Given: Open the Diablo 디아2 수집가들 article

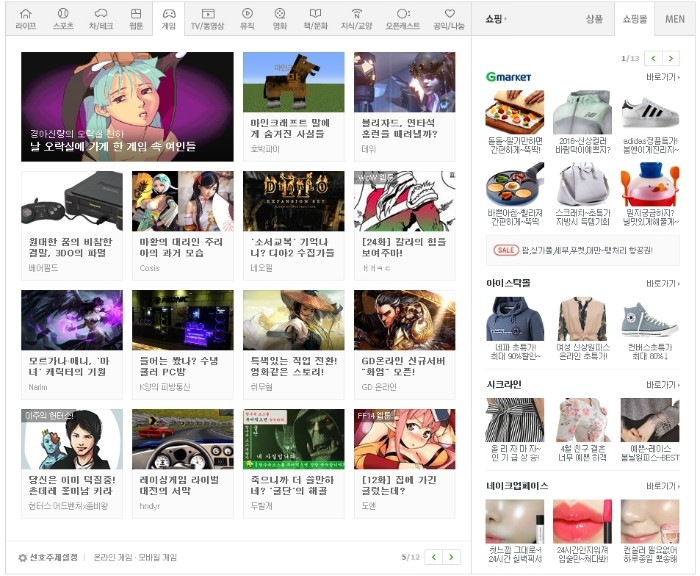Looking at the screenshot, I should 294,225.
